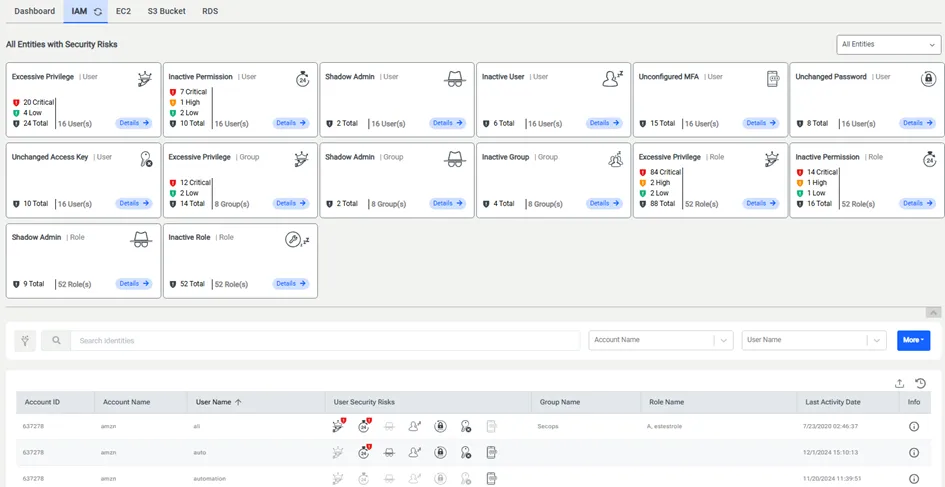Click key icon on Unchanged Access Key card
945x487 pixels.
coord(145,159)
